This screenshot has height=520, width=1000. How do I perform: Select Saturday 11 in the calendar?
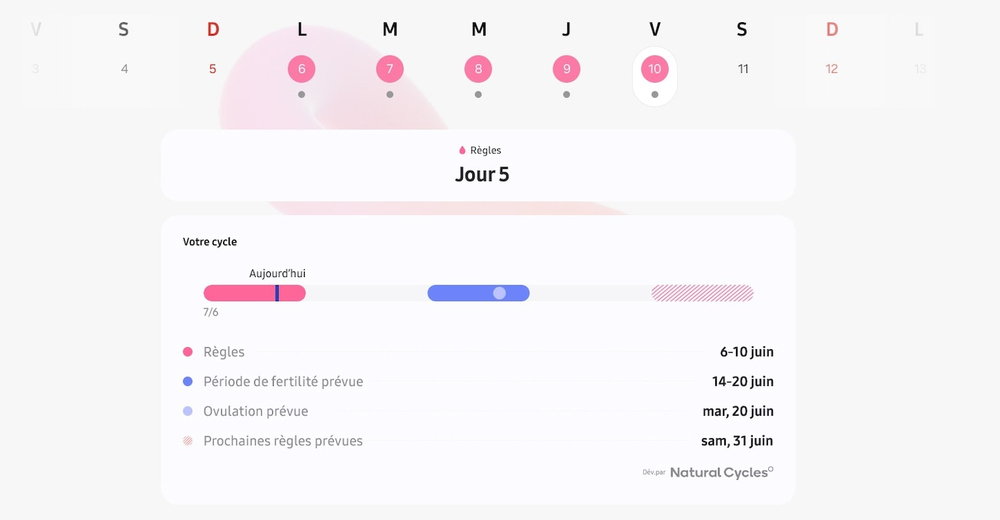(743, 69)
